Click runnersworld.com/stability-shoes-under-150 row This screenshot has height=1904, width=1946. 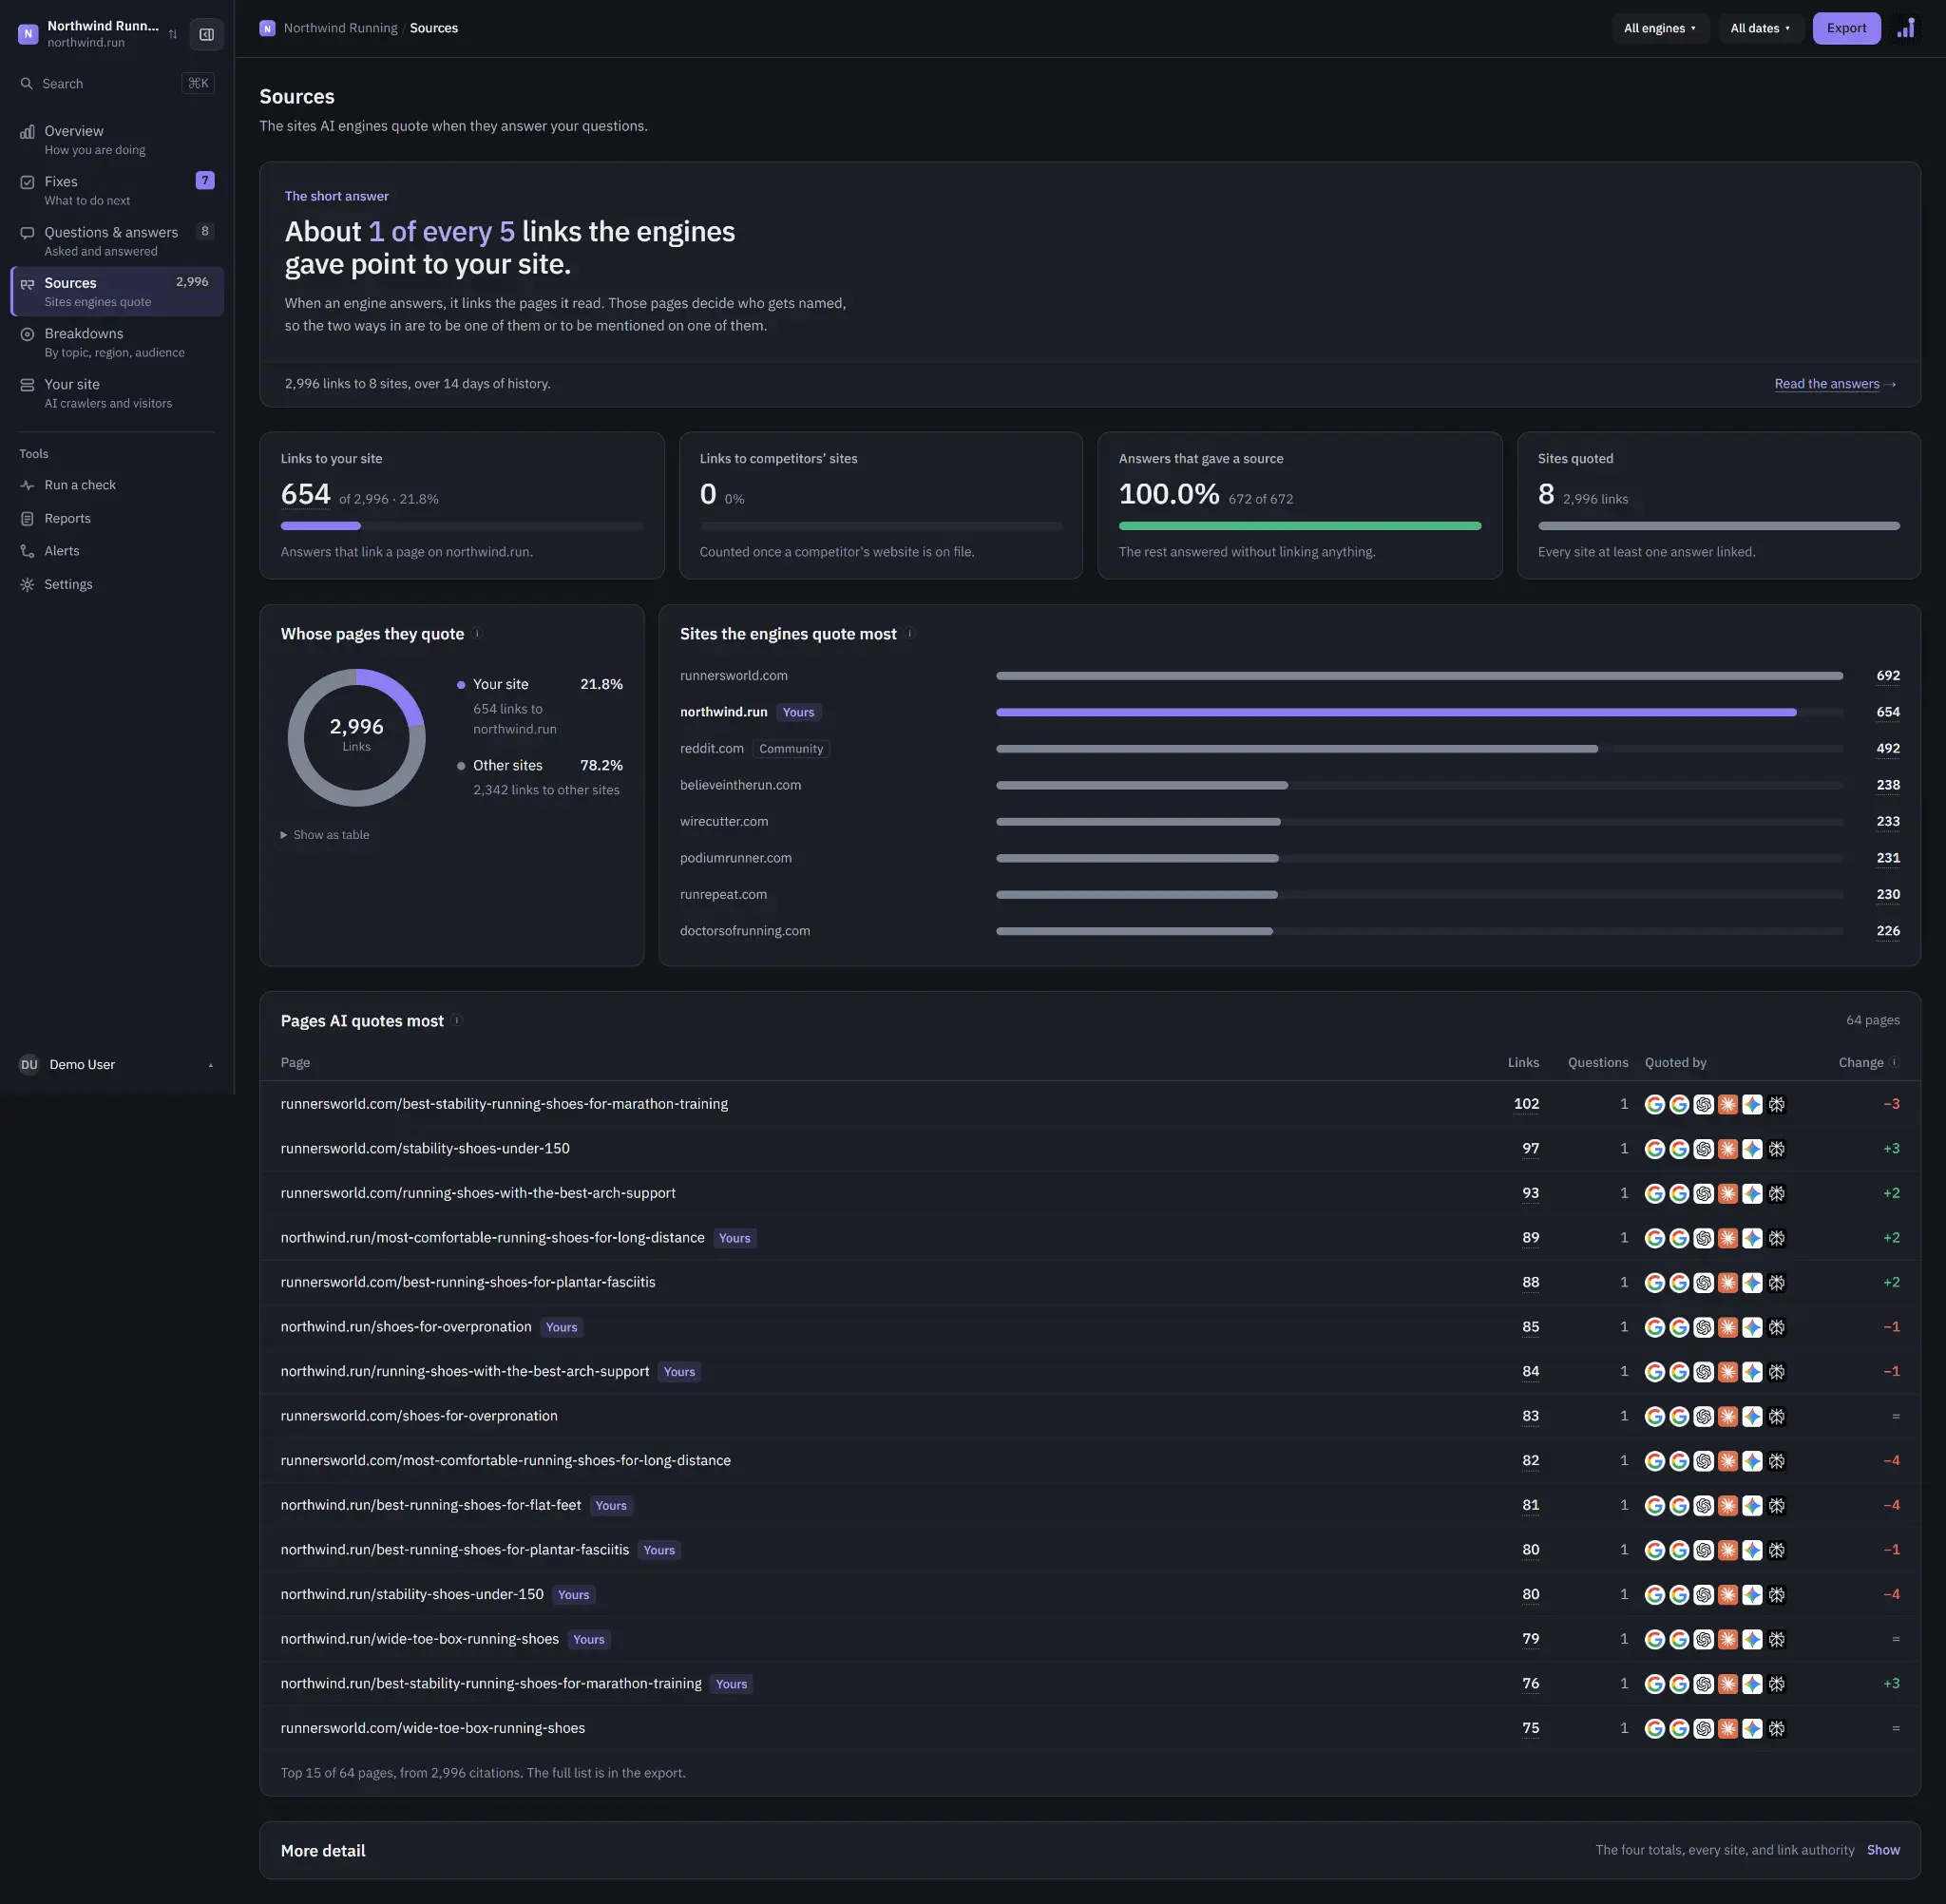pyautogui.click(x=1090, y=1148)
